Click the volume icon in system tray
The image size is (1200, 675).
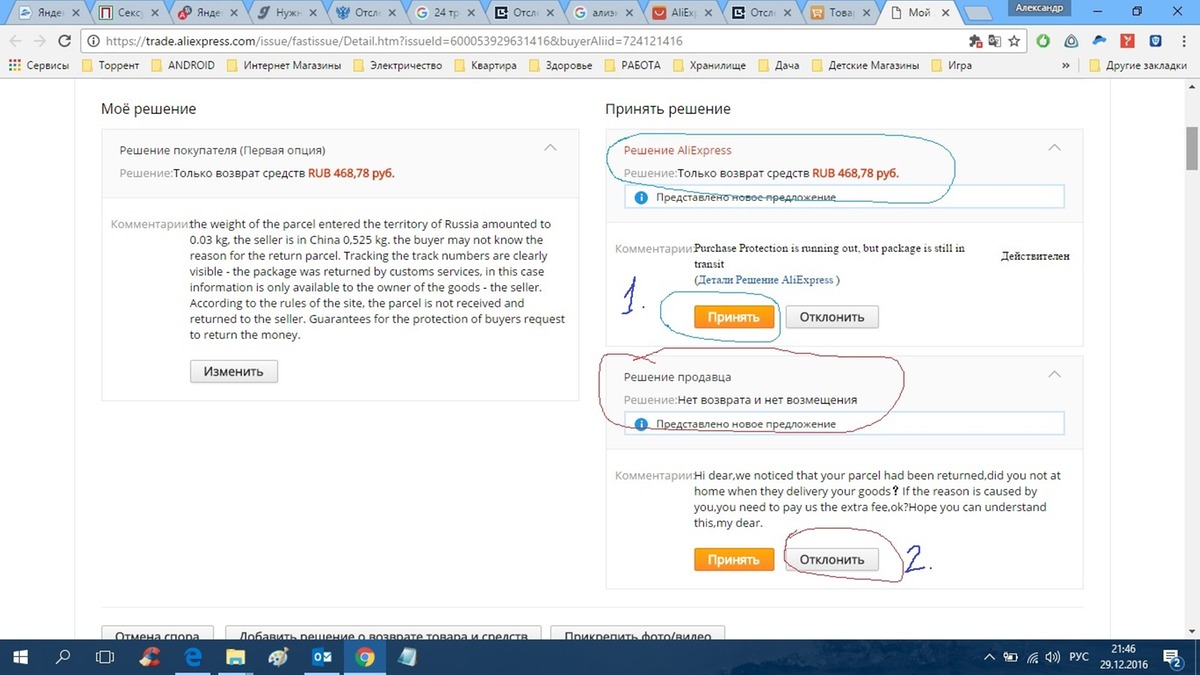coord(1051,657)
